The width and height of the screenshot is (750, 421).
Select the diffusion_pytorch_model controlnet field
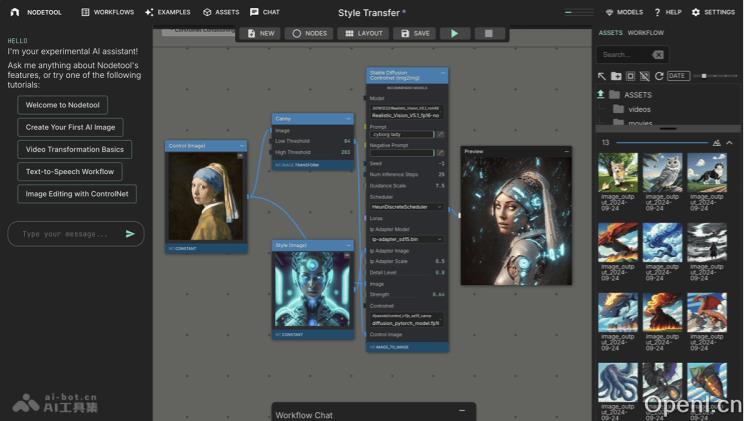pos(407,320)
